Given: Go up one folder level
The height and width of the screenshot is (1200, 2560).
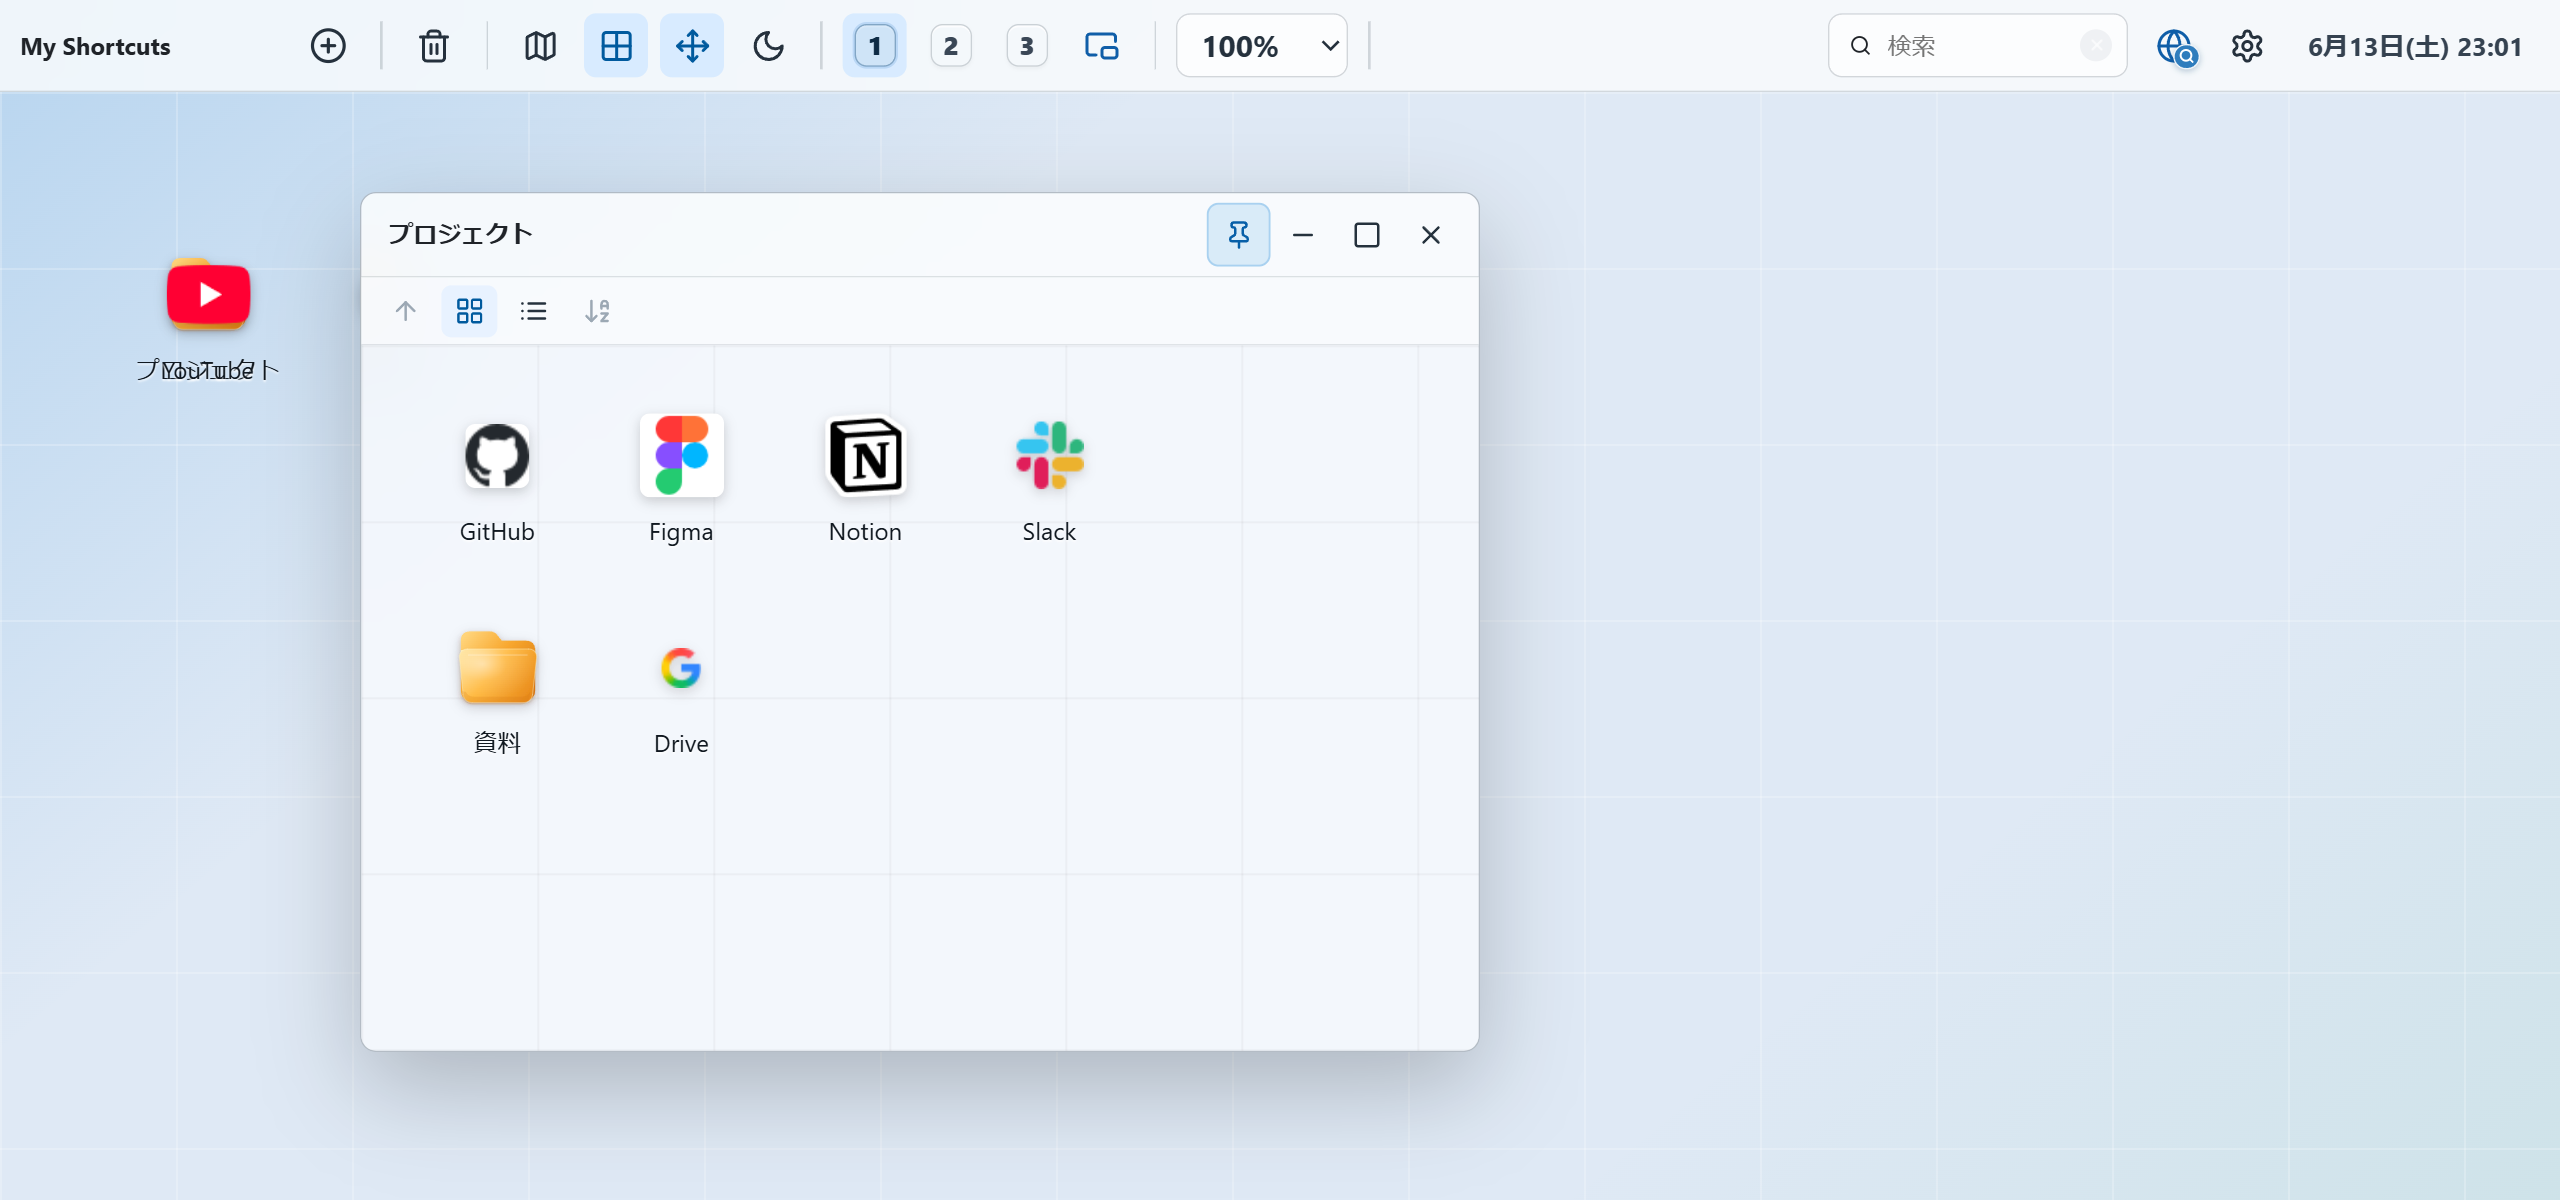Looking at the screenshot, I should (x=405, y=311).
